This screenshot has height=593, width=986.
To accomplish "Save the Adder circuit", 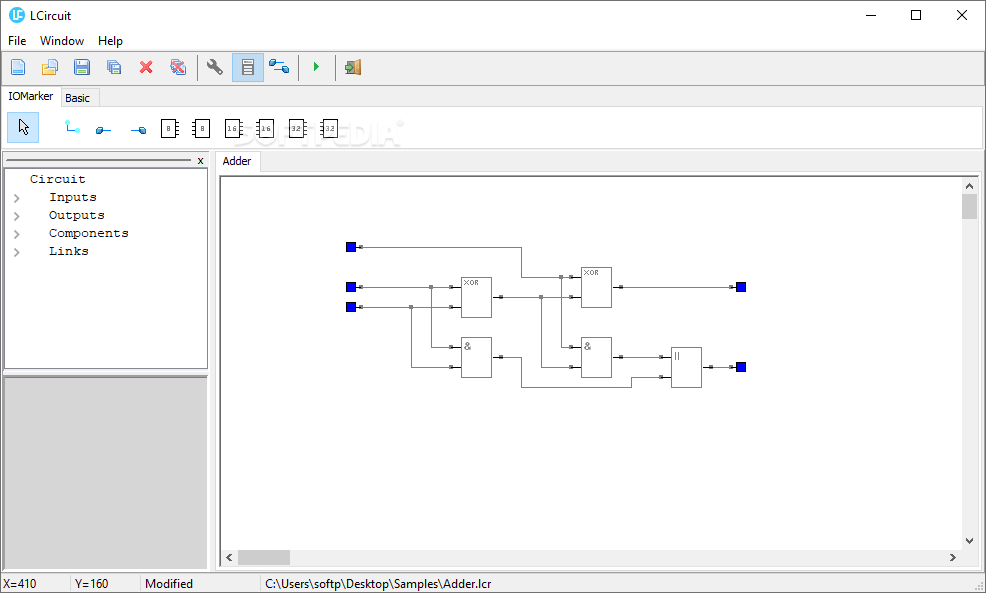I will click(x=81, y=66).
